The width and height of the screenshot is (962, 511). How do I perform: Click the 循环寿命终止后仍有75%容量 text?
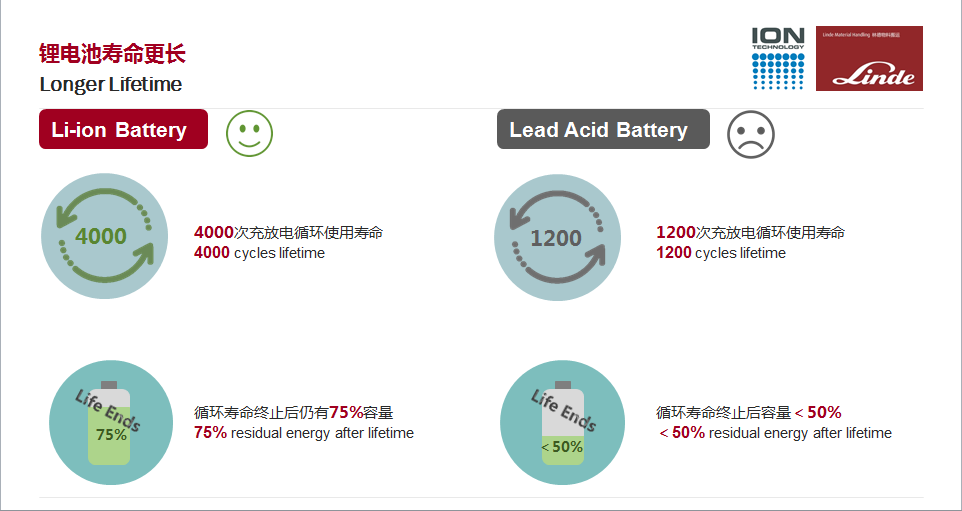click(293, 412)
